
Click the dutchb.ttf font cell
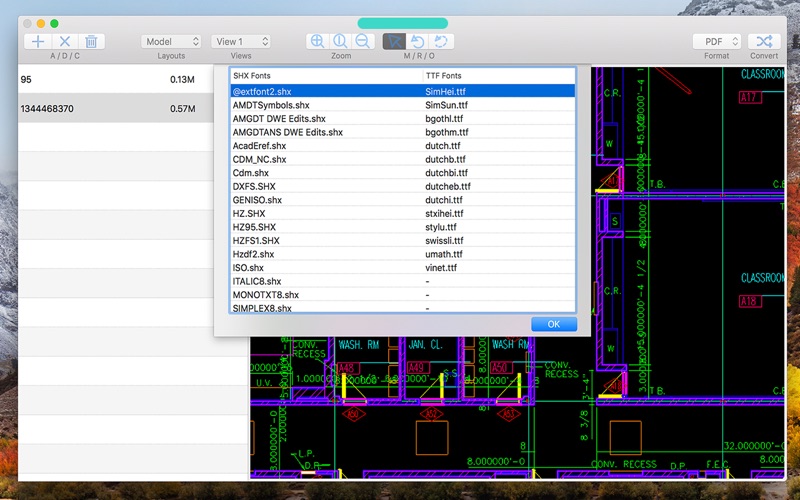445,159
